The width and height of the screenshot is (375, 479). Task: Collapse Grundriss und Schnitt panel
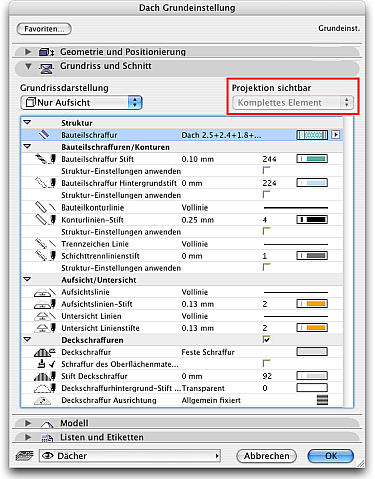tap(28, 66)
